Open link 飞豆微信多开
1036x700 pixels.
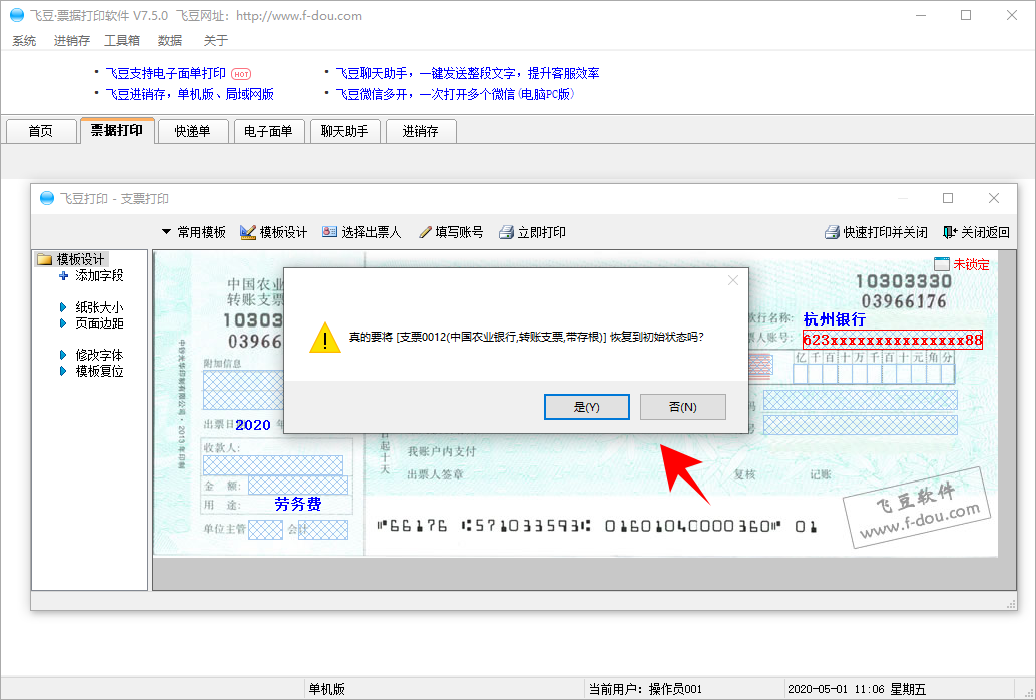pyautogui.click(x=455, y=95)
